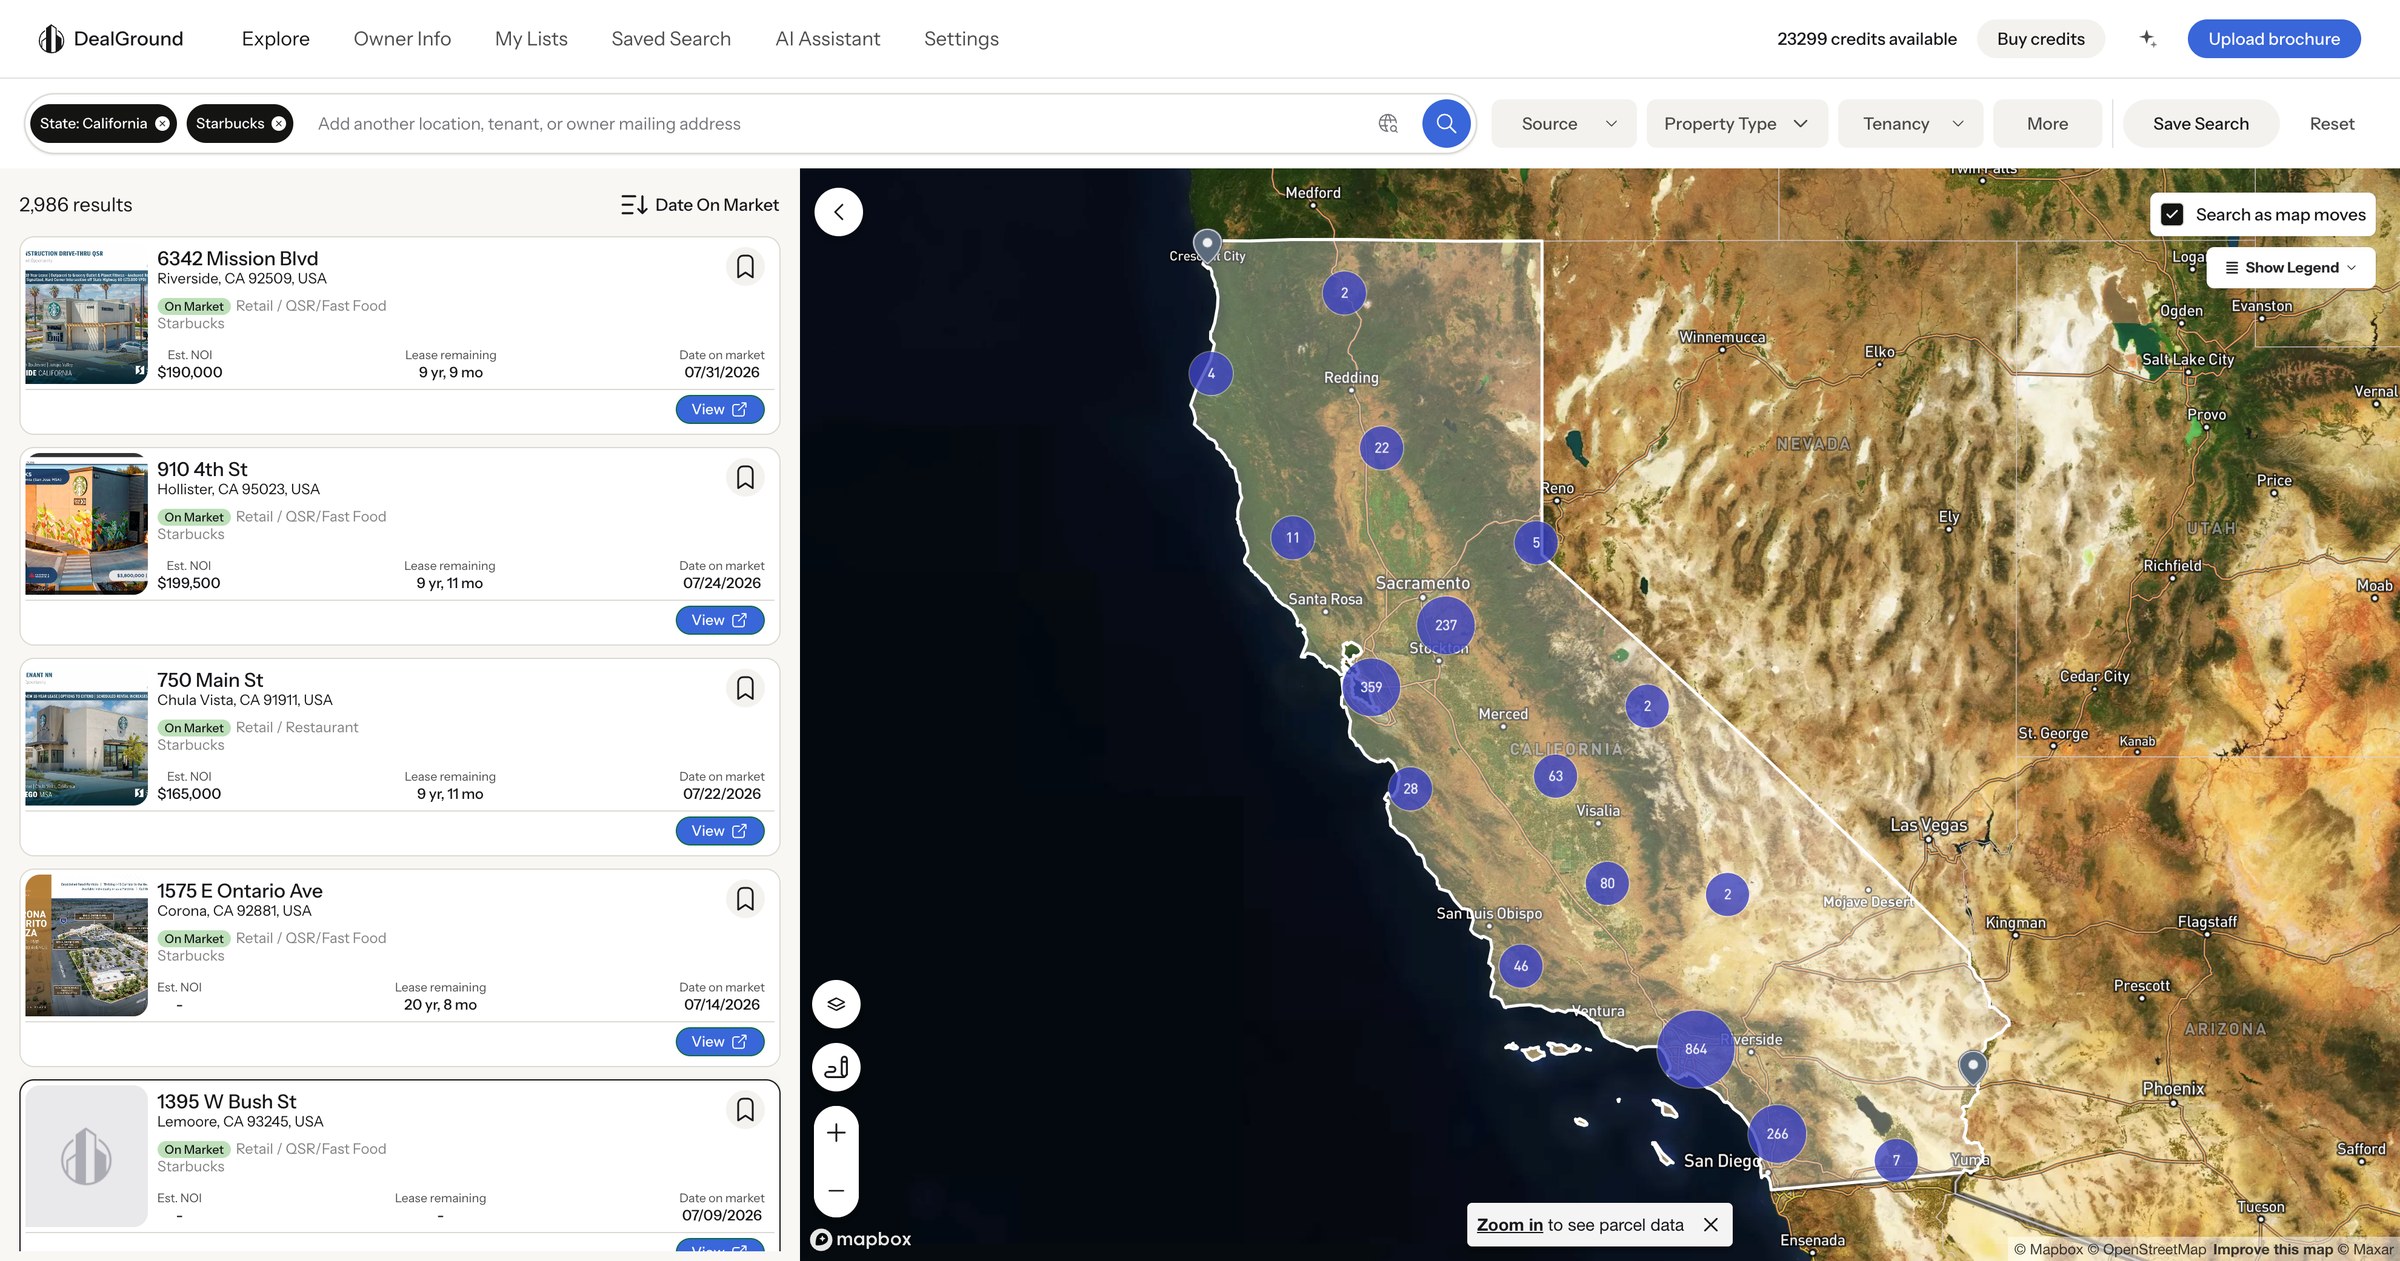Viewport: 2400px width, 1261px height.
Task: Open the Source filter dropdown
Action: pos(1564,124)
